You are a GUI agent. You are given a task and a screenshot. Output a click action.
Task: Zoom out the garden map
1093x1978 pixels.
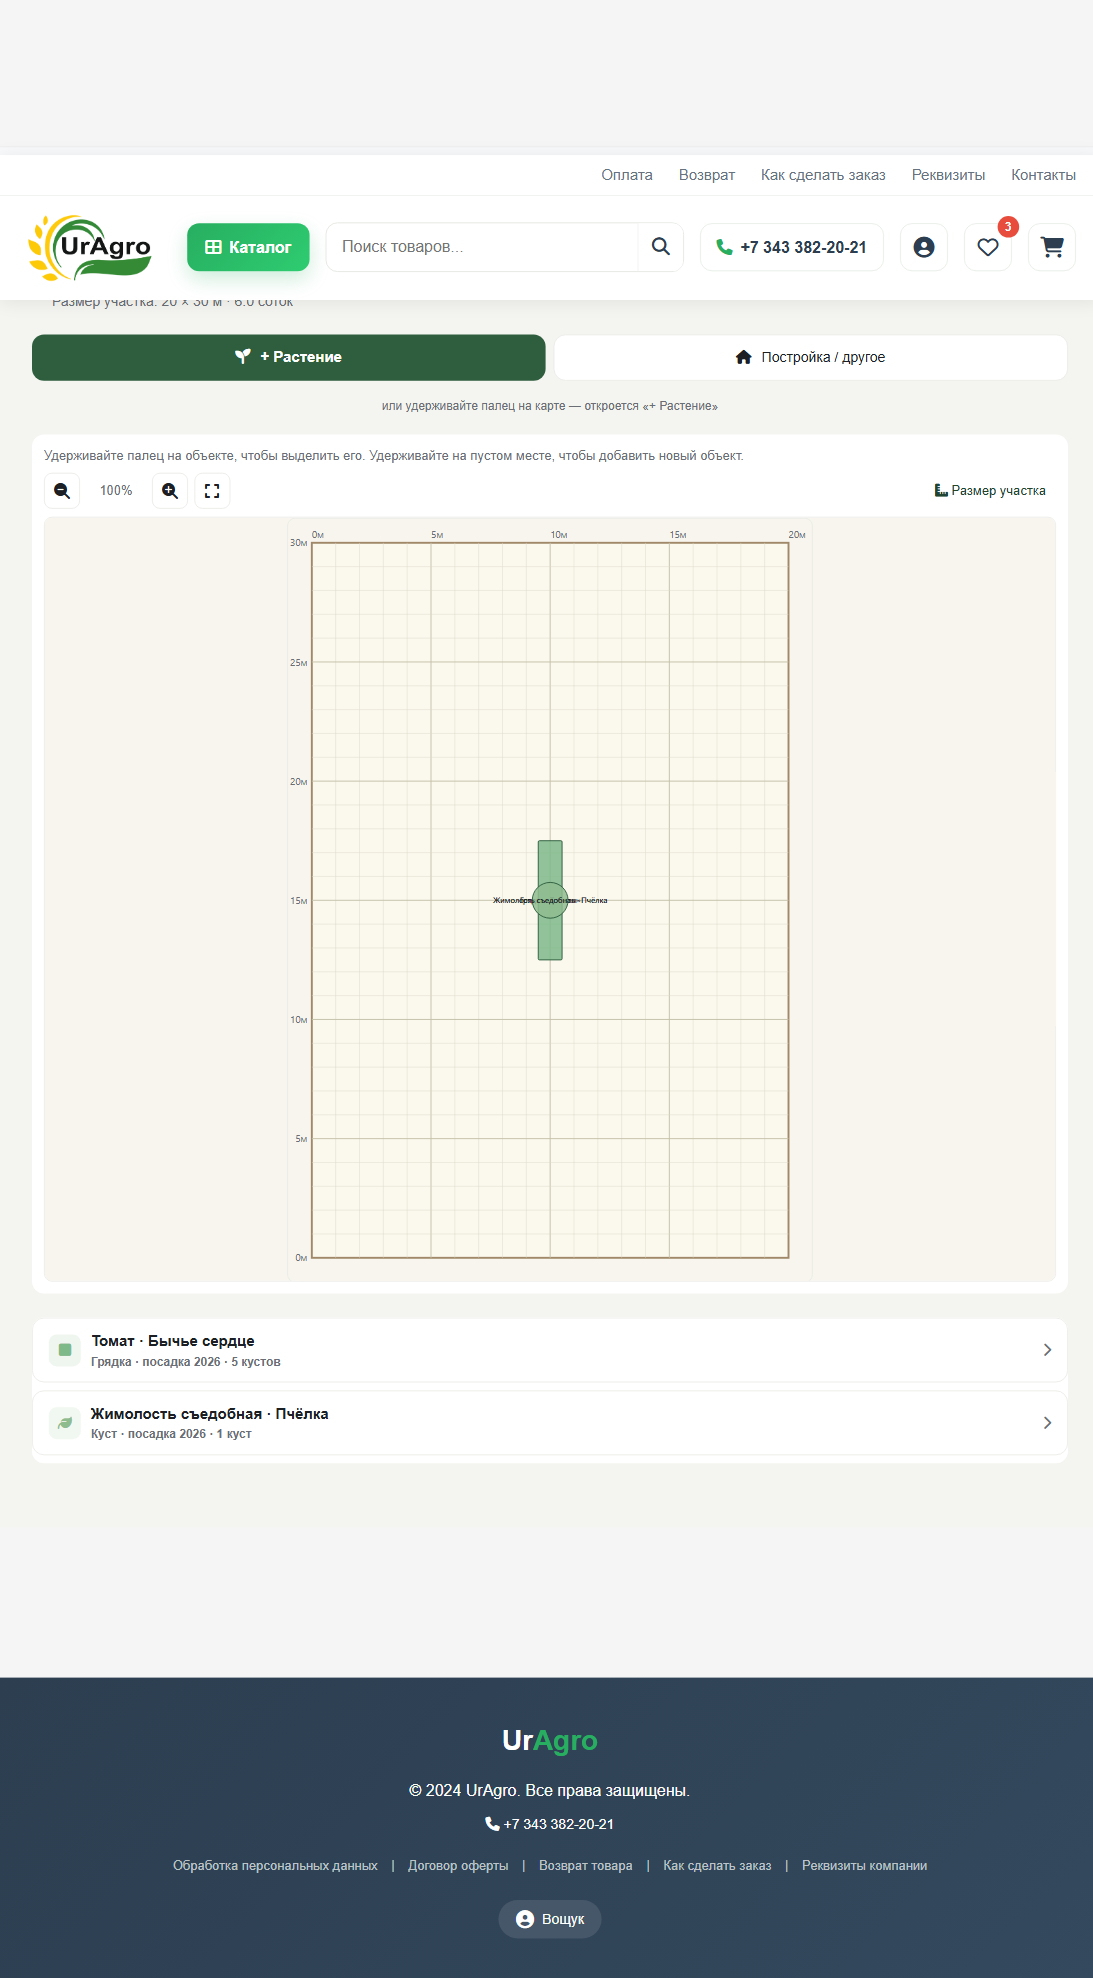point(62,491)
